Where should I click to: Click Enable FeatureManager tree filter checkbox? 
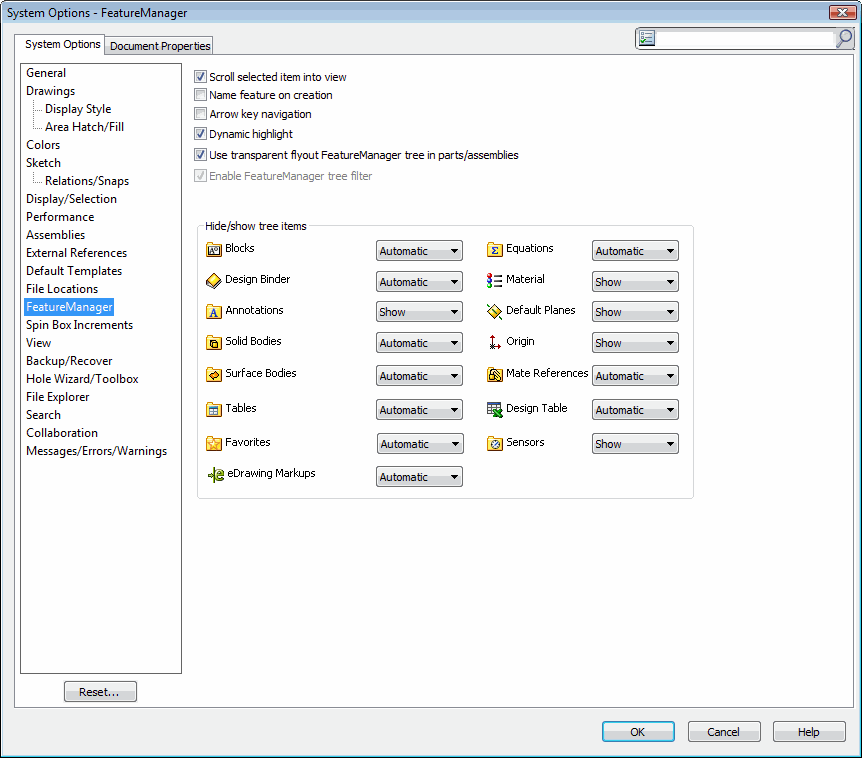[200, 176]
